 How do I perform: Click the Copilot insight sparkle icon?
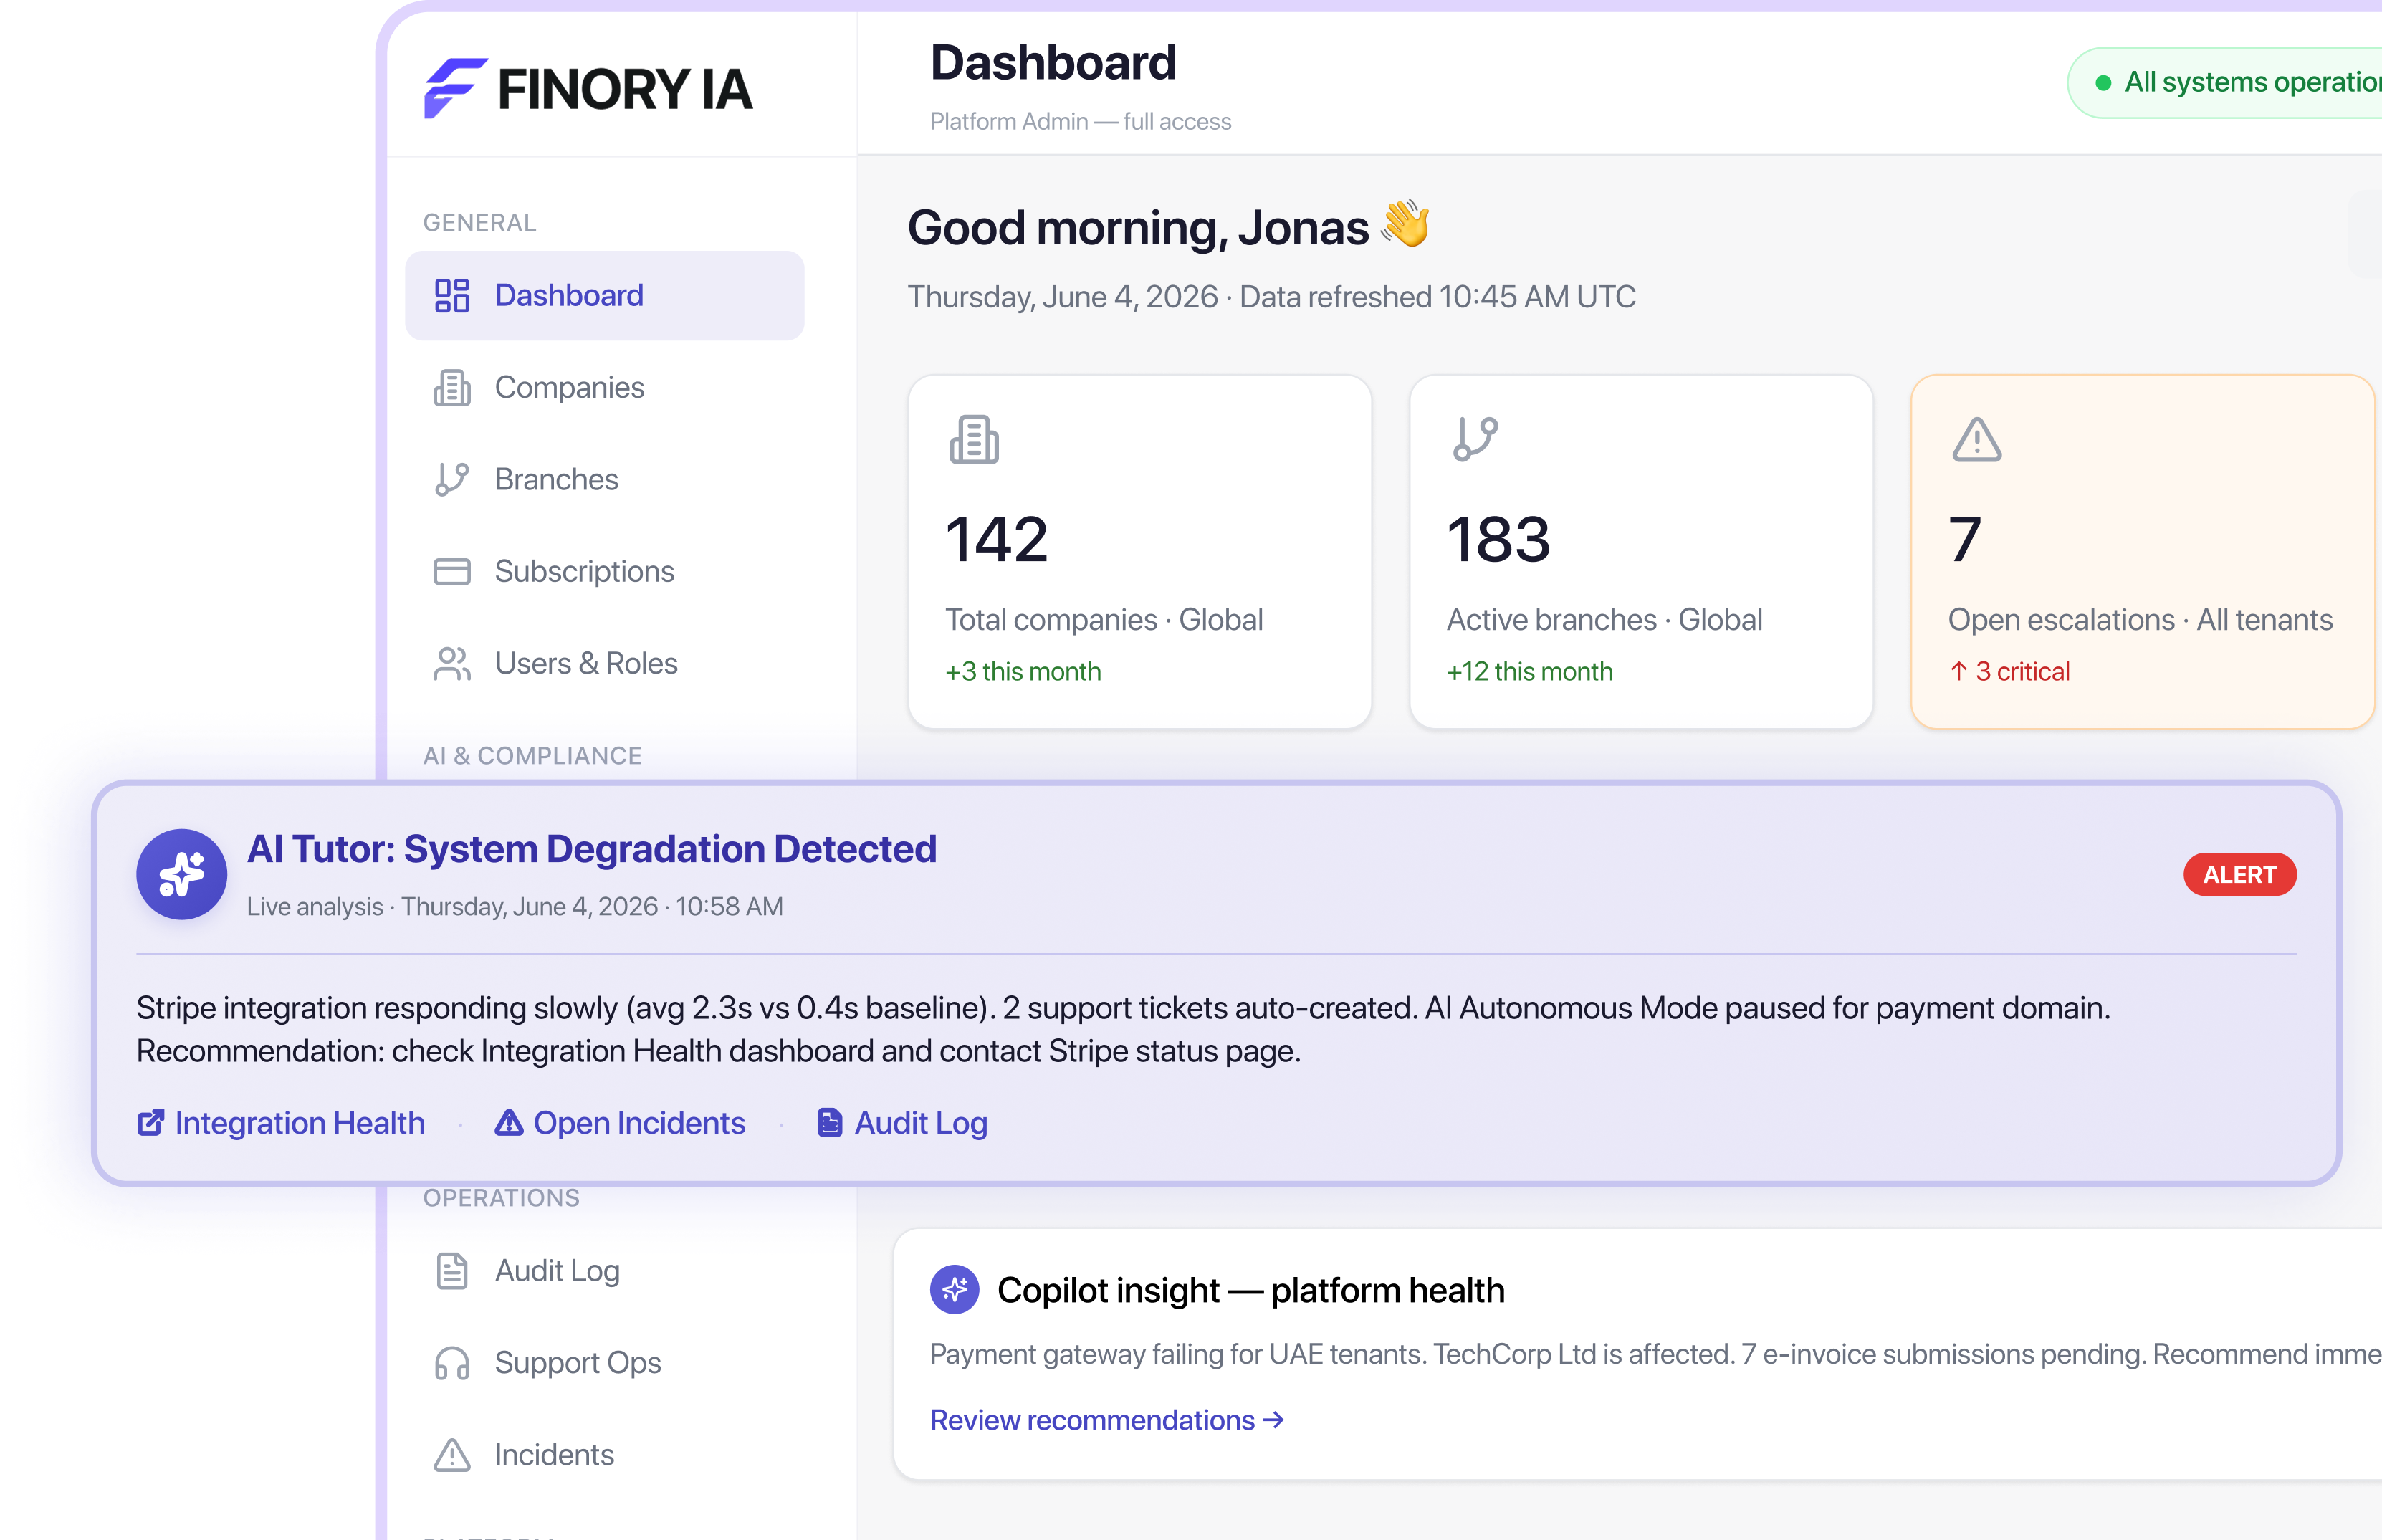[x=954, y=1289]
